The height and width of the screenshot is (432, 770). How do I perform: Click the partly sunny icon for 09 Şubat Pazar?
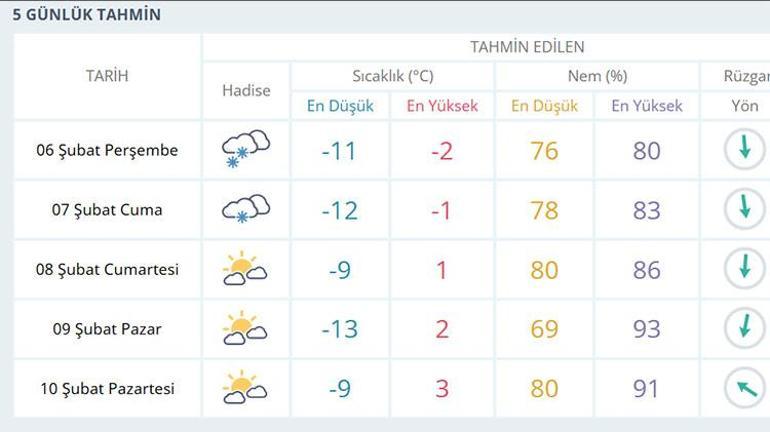click(x=245, y=329)
